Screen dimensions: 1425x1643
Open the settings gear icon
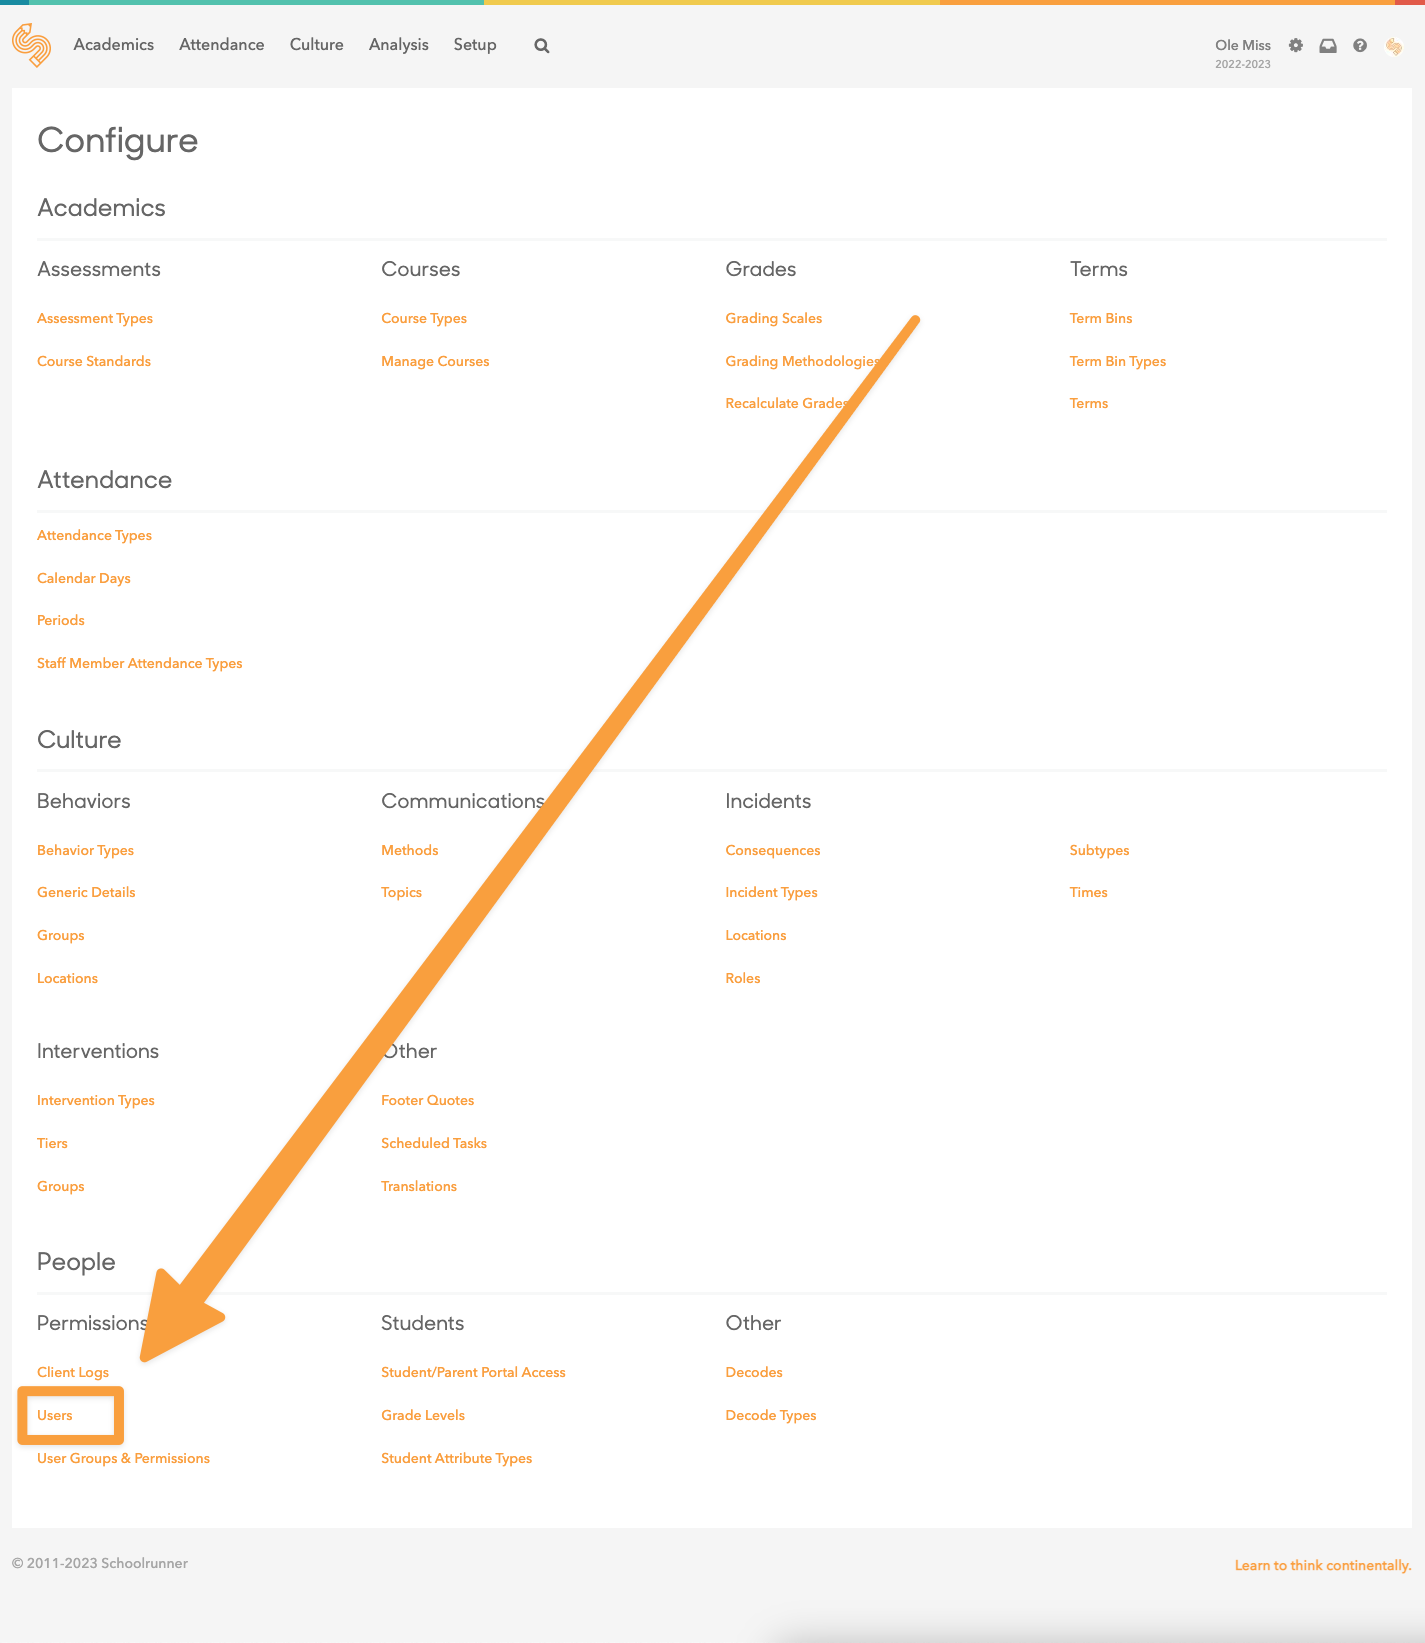[1296, 45]
